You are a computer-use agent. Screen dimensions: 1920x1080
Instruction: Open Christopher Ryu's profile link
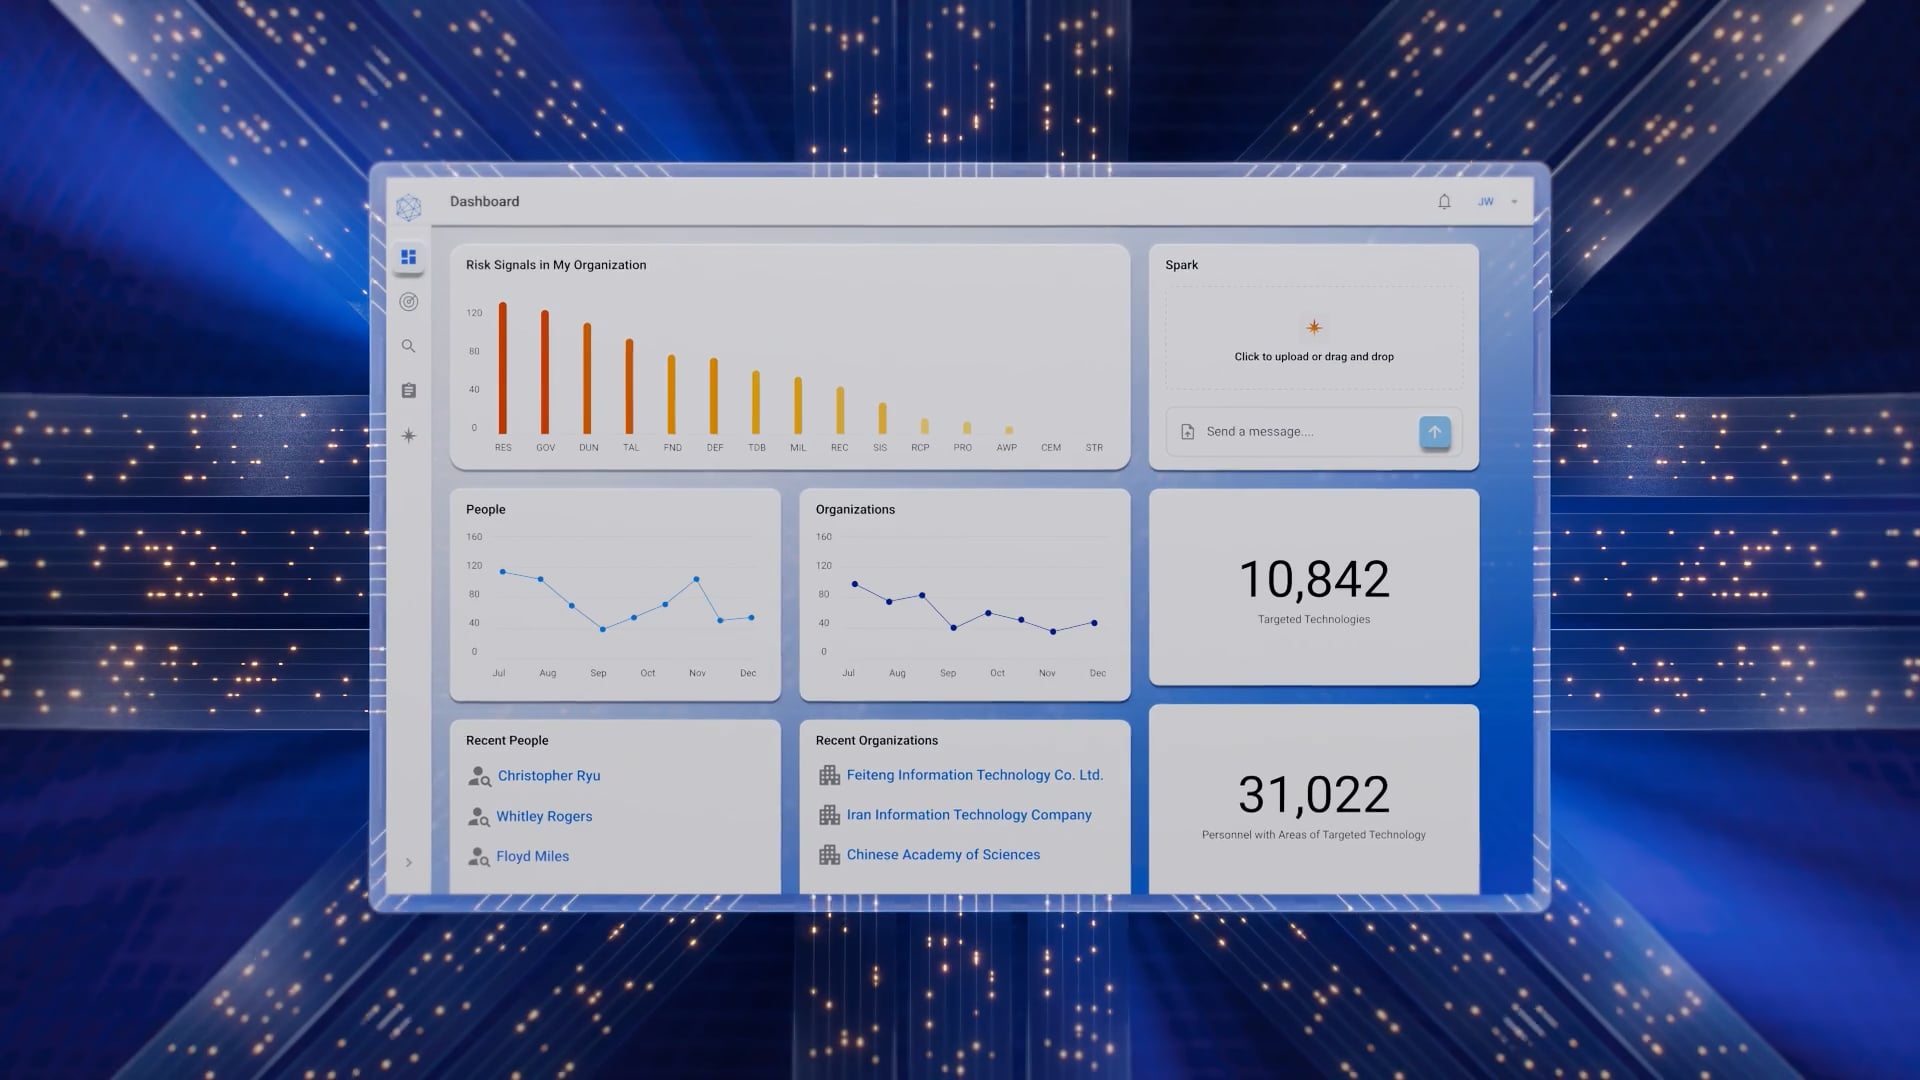549,776
